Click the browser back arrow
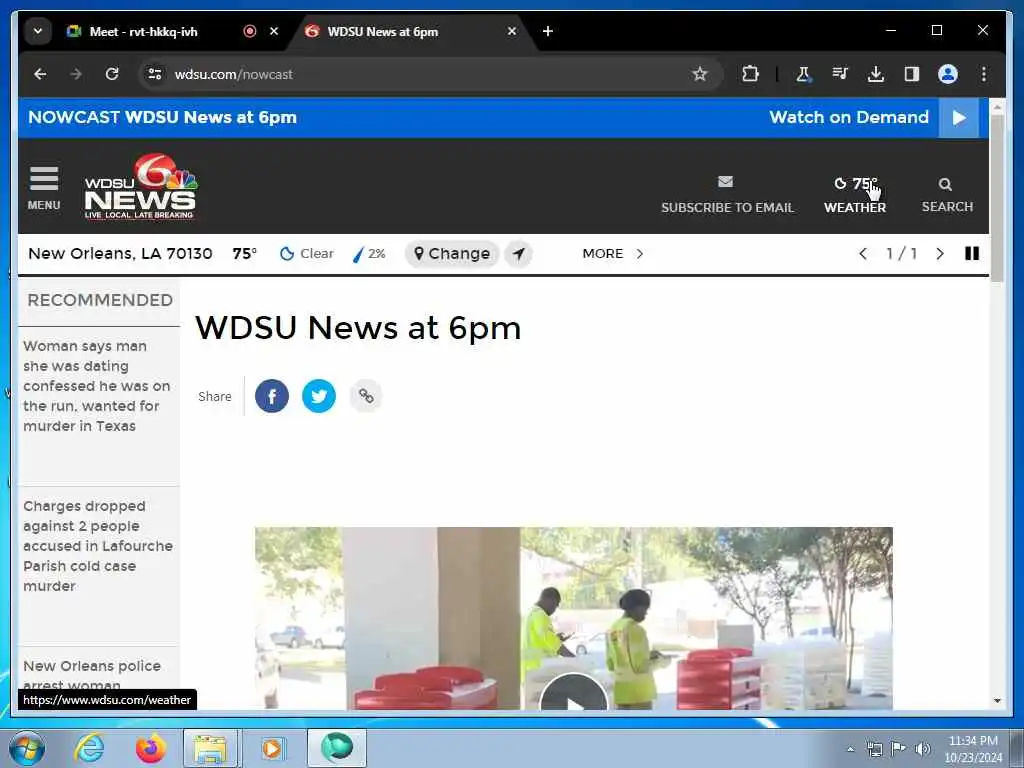Image resolution: width=1024 pixels, height=768 pixels. [40, 74]
